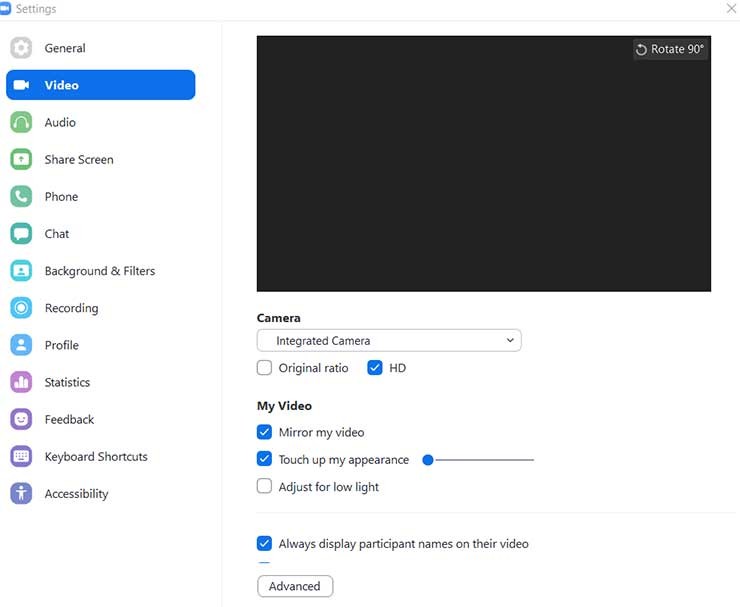The height and width of the screenshot is (607, 740).
Task: Select the Audio headphones icon
Action: 21,122
